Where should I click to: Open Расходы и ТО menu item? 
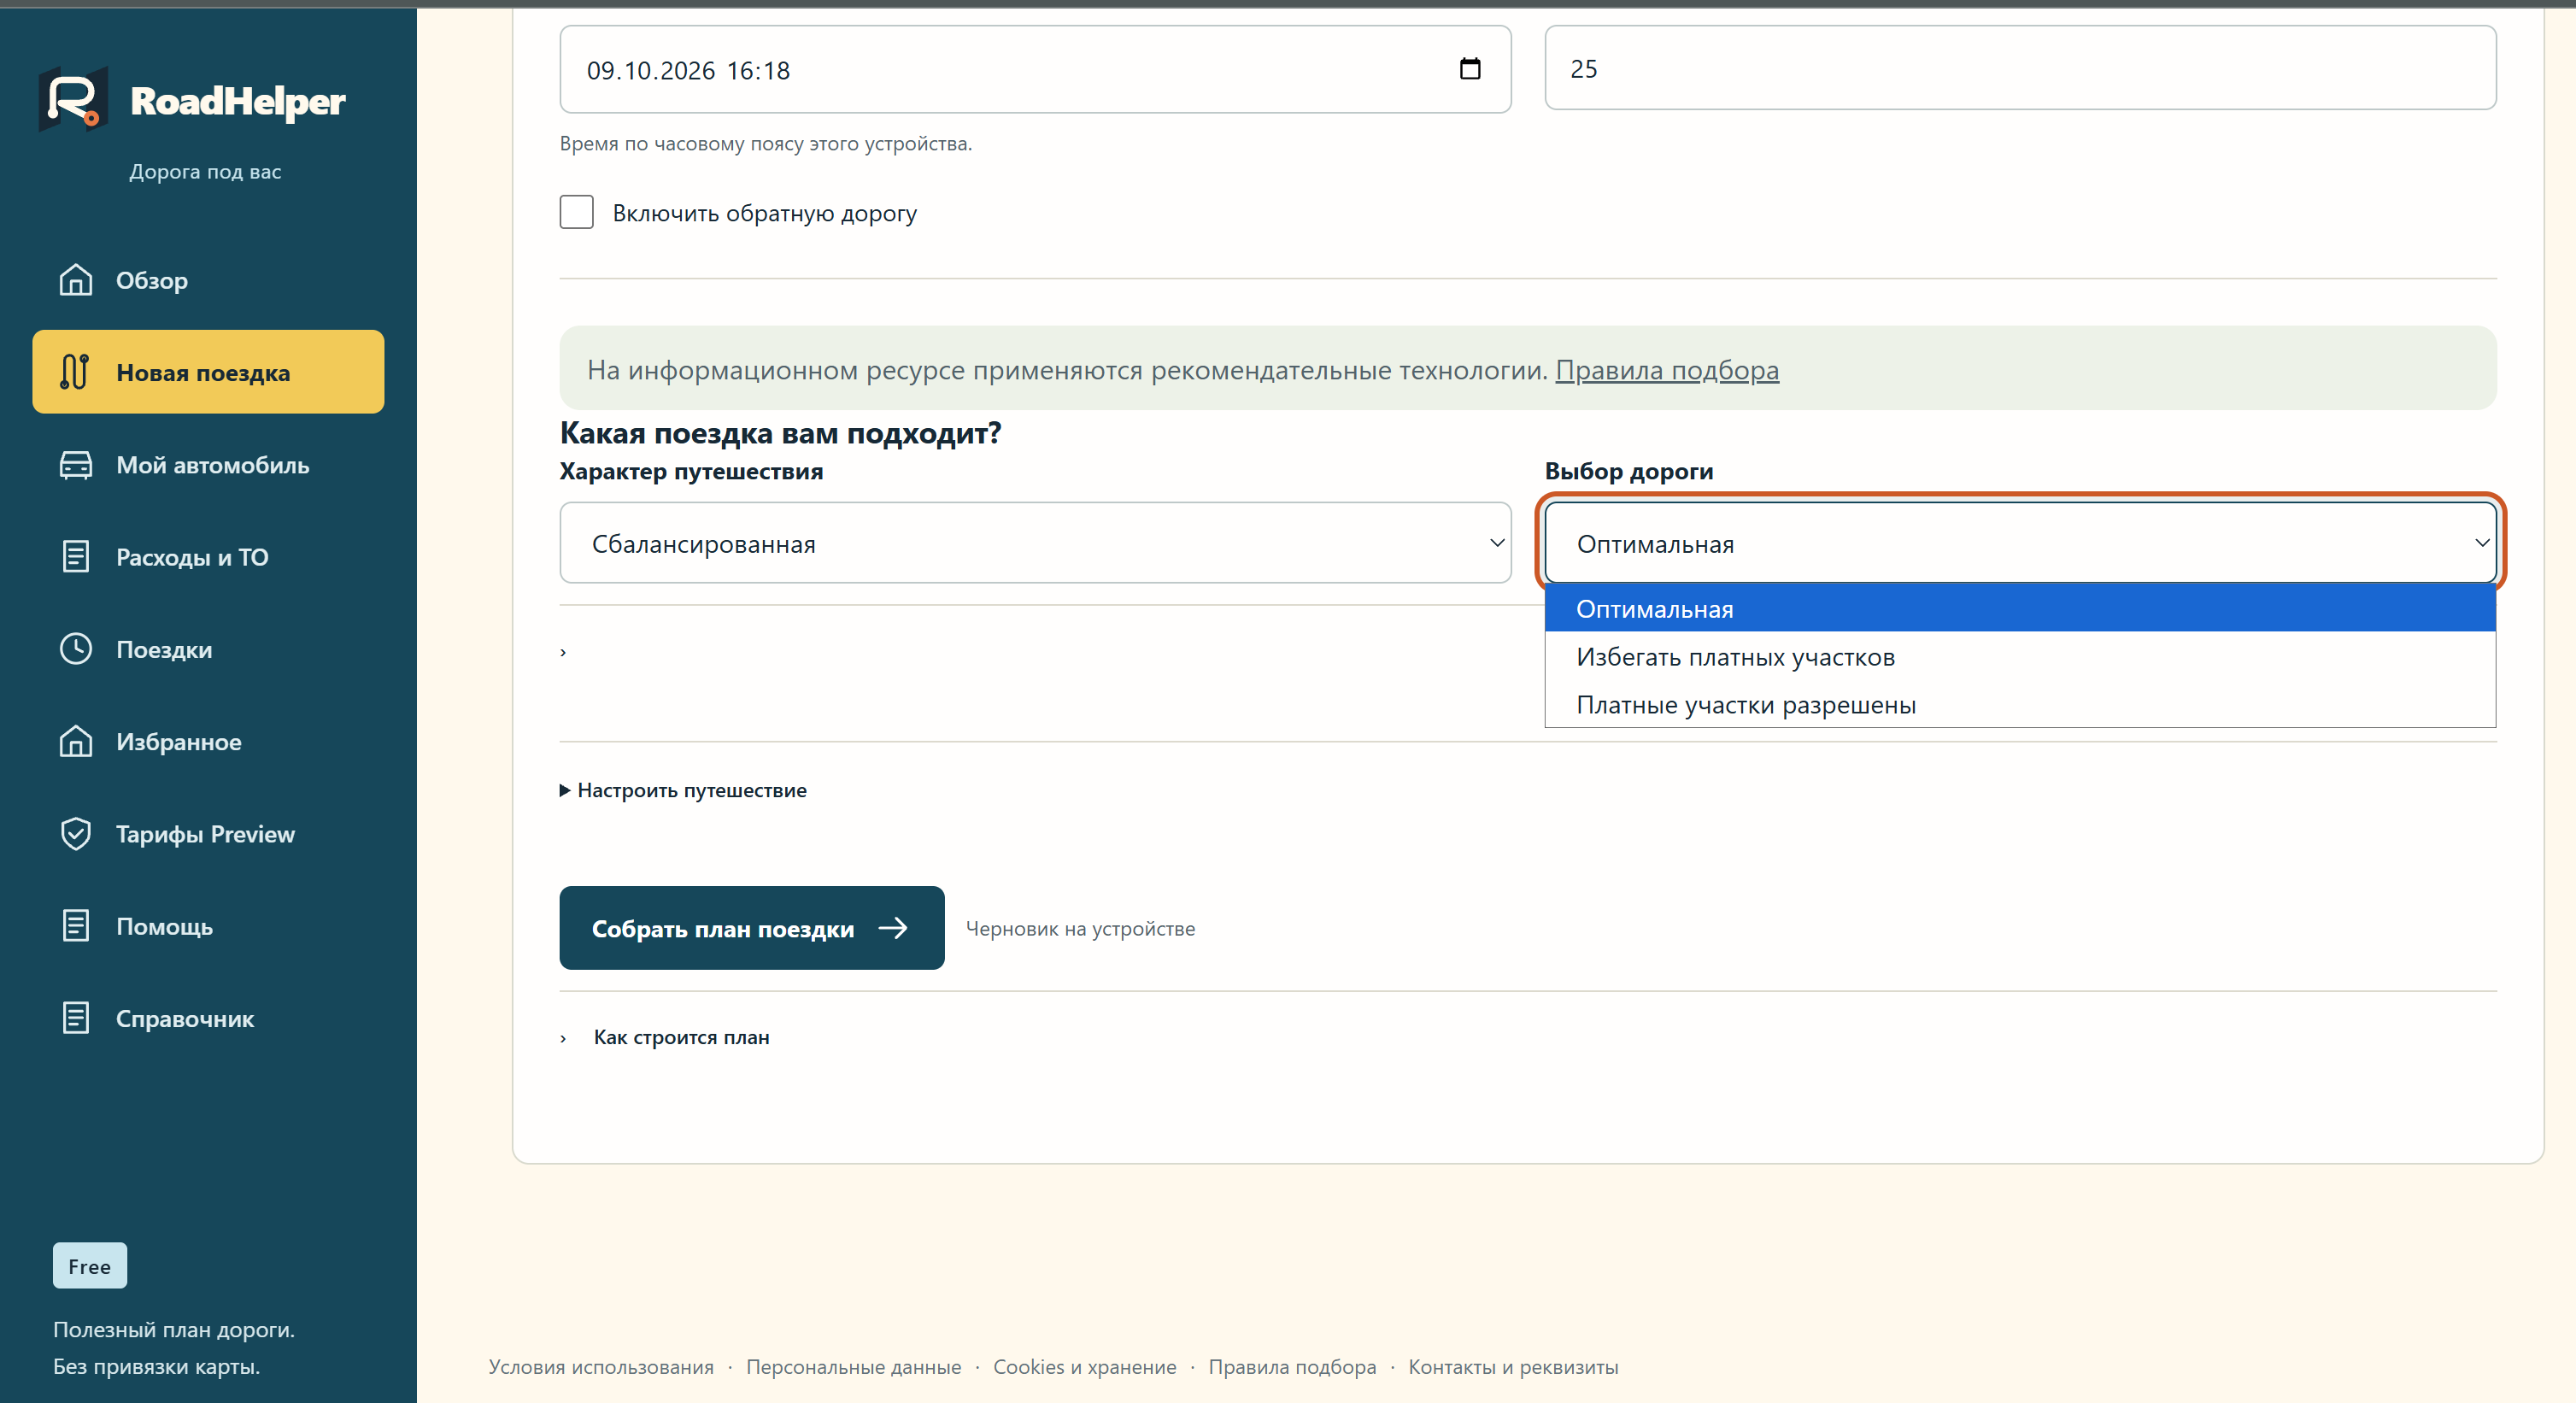point(208,557)
